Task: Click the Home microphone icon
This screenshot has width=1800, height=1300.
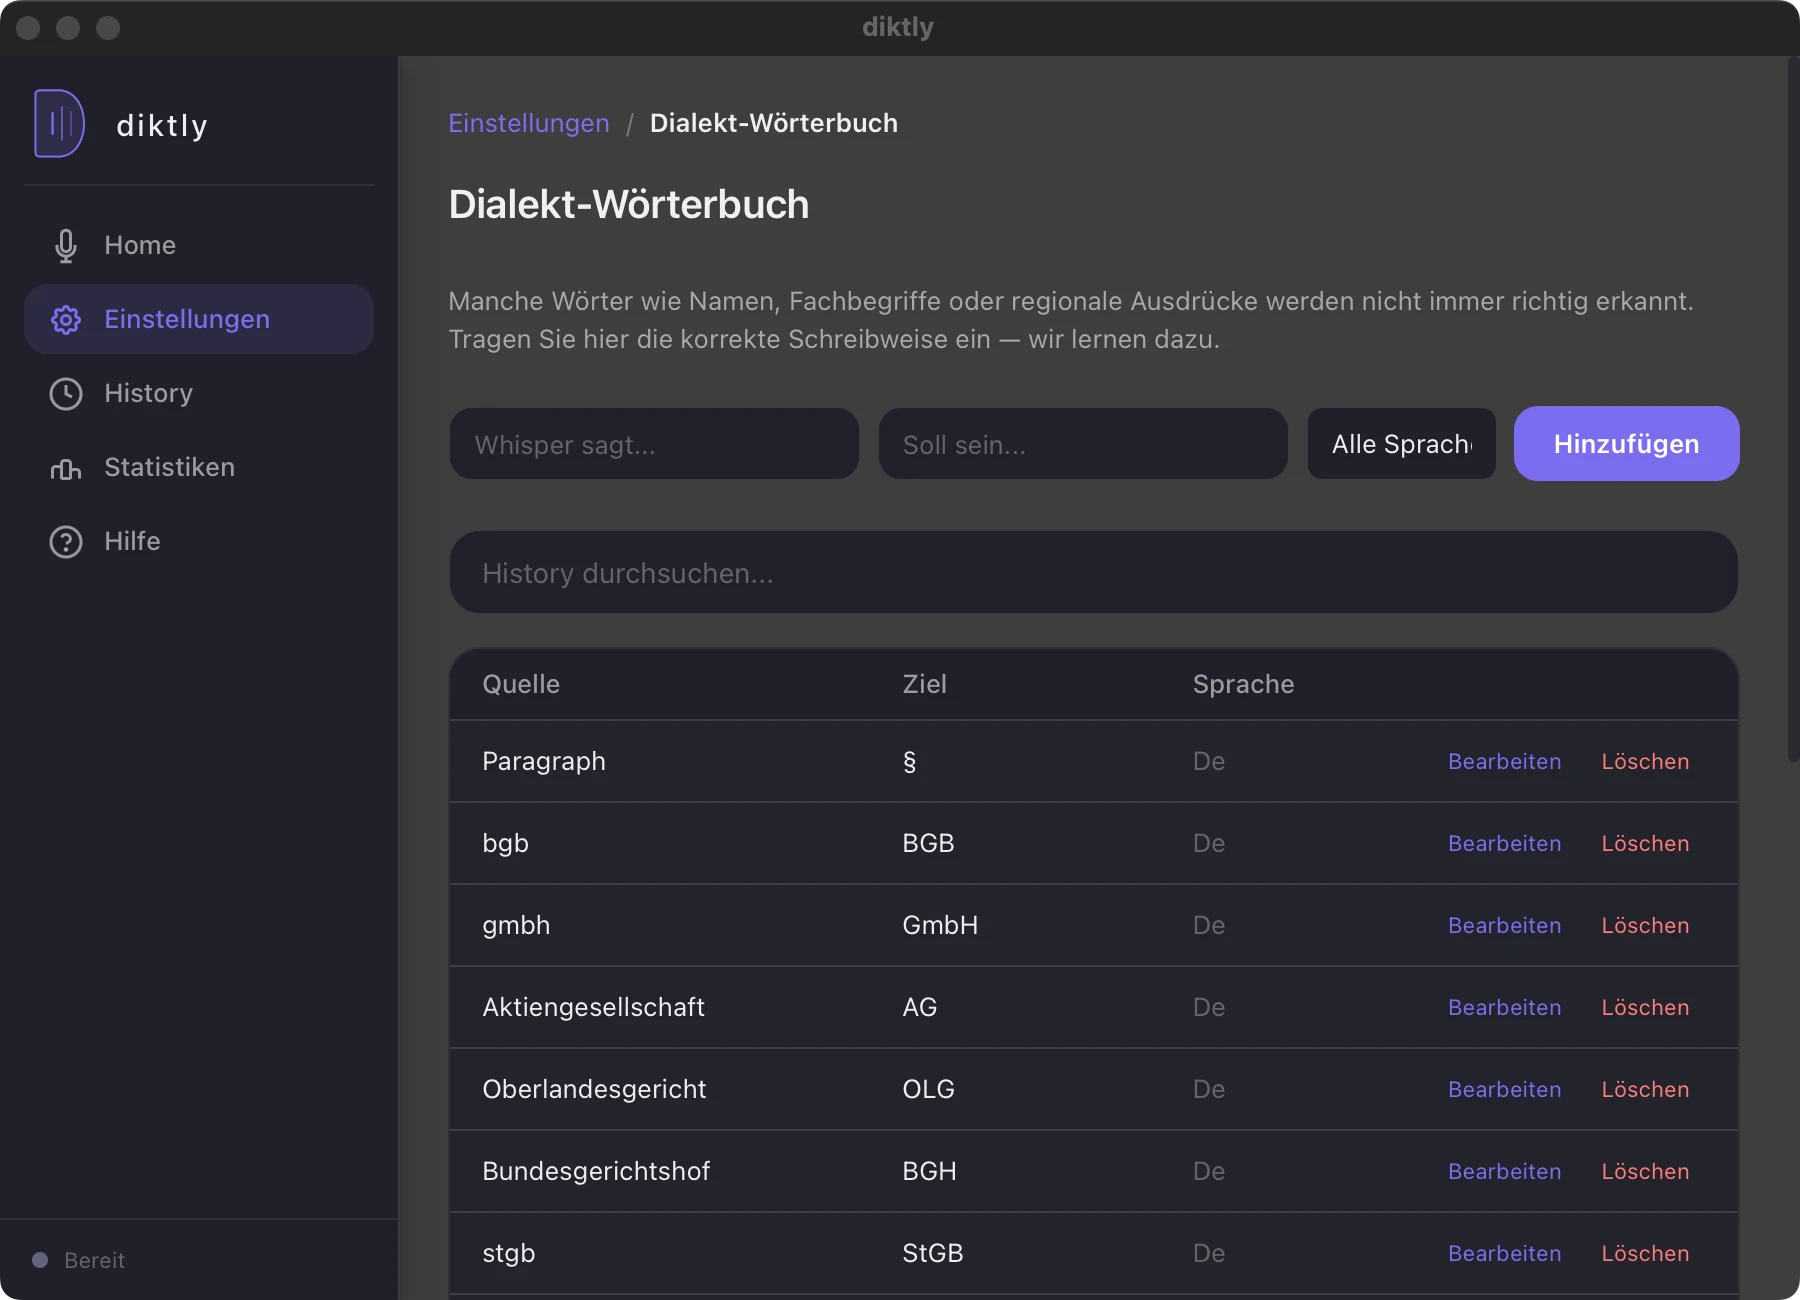Action: (x=66, y=245)
